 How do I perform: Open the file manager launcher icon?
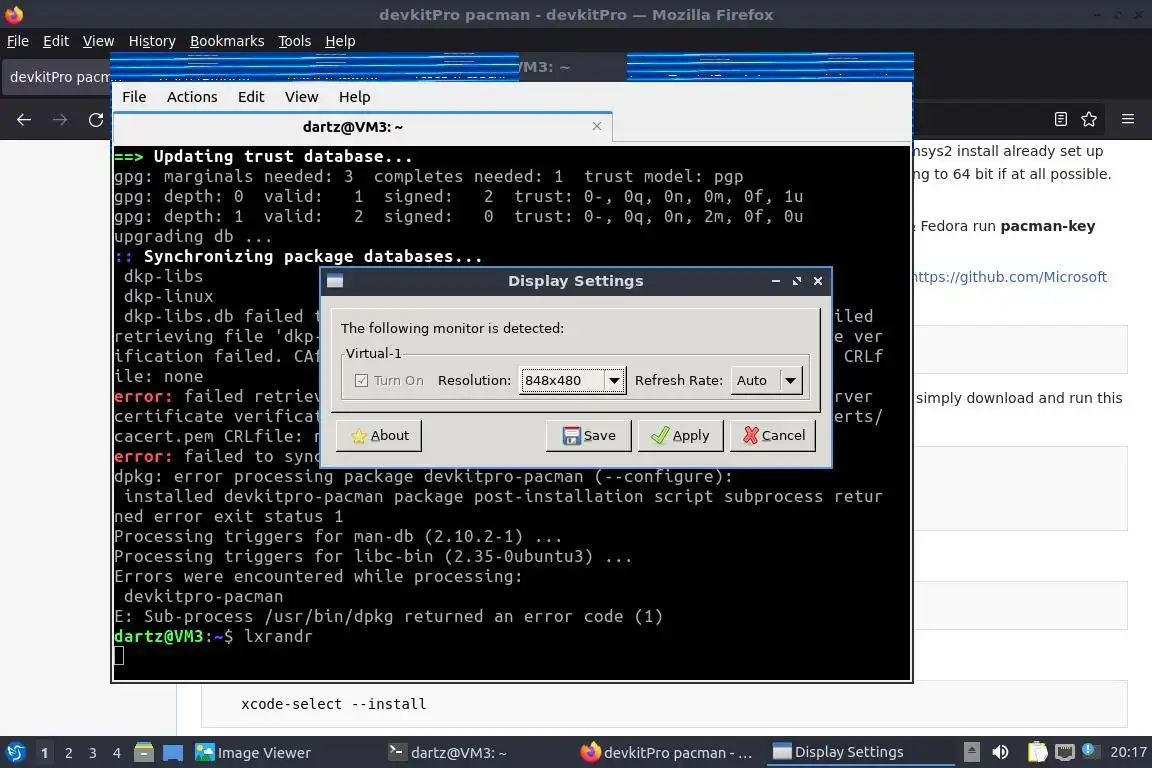coord(144,752)
